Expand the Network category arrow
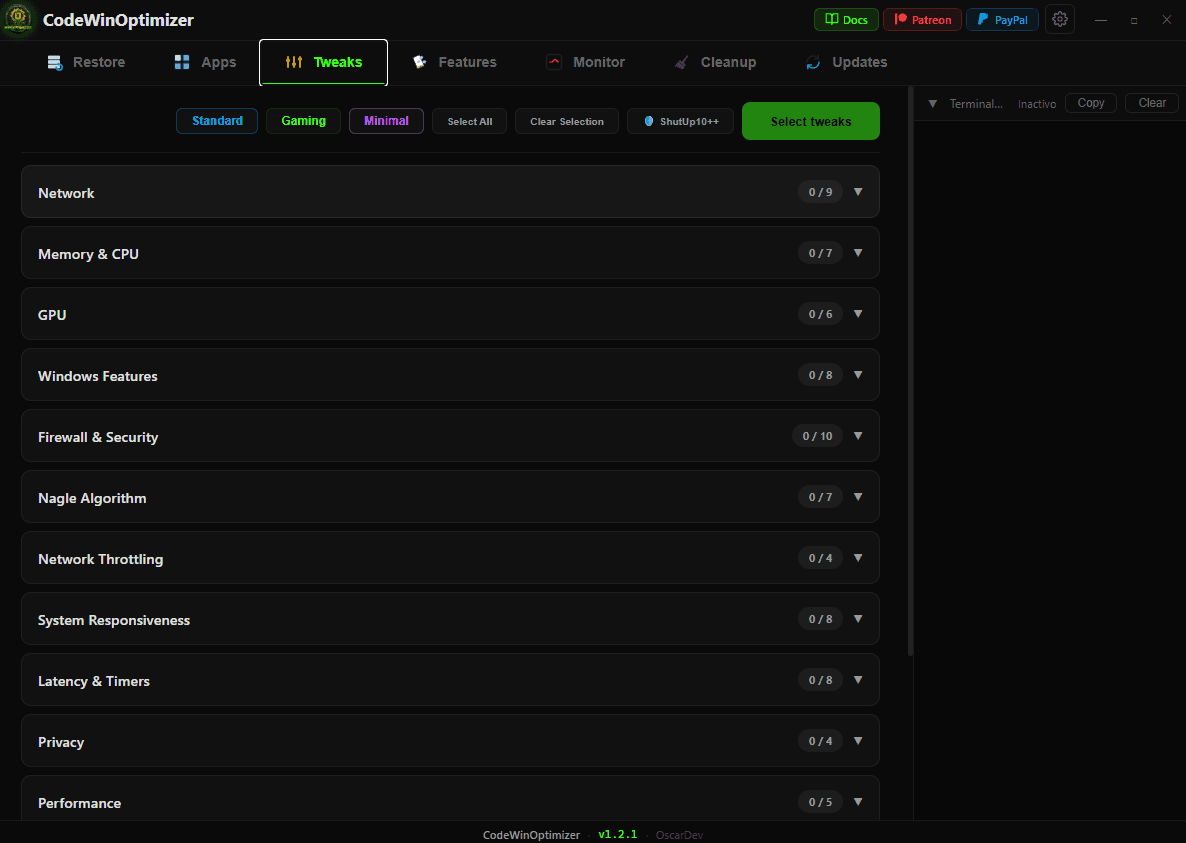The image size is (1186, 843). tap(858, 192)
